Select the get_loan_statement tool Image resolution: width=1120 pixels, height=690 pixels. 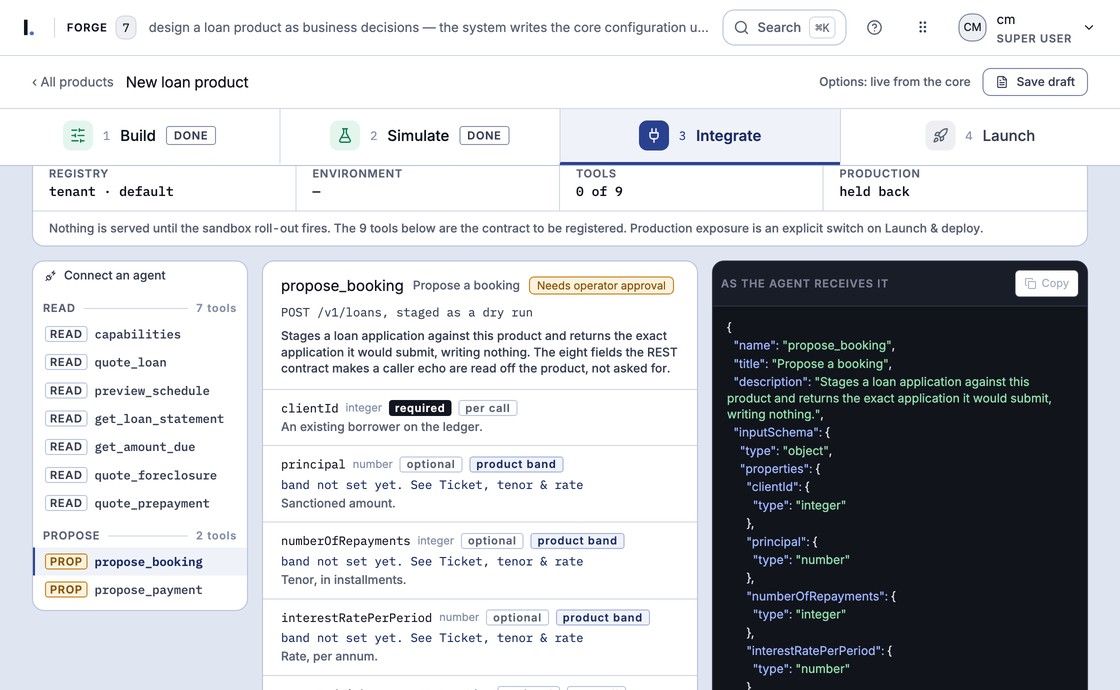[x=140, y=419]
